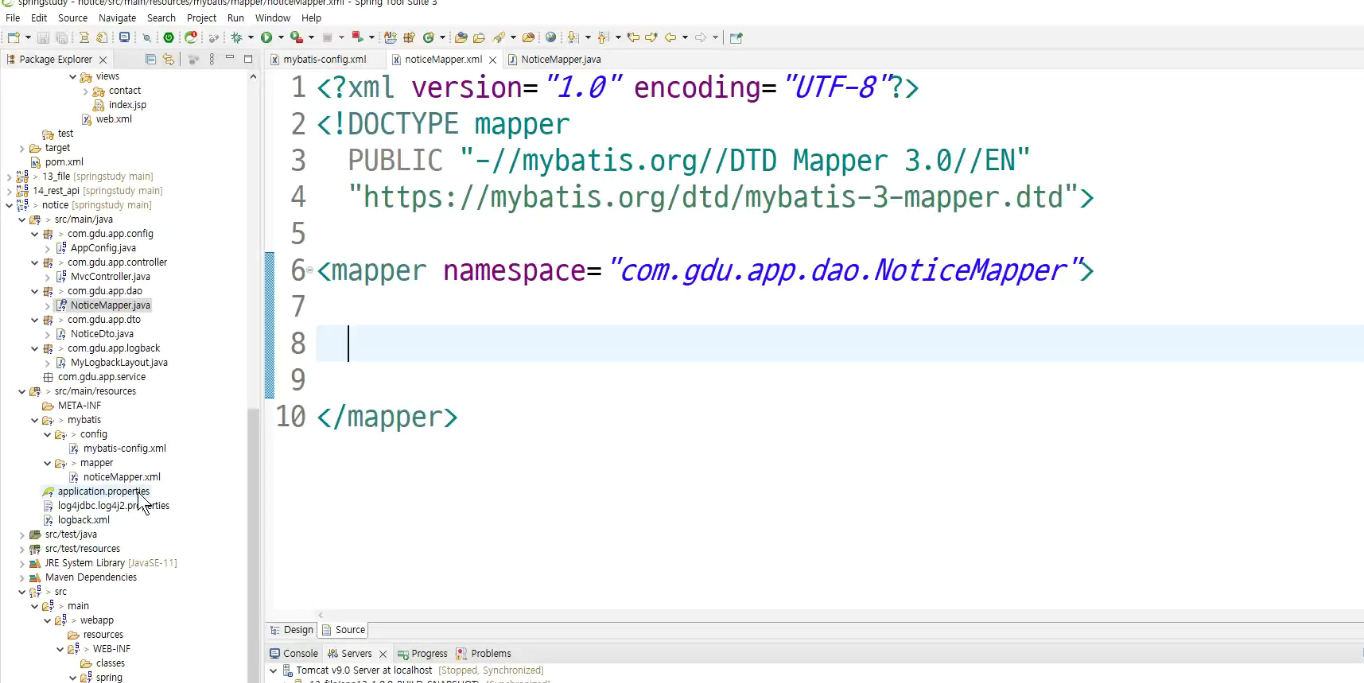
Task: Toggle Link with Editor in Package Explorer
Action: tap(169, 59)
